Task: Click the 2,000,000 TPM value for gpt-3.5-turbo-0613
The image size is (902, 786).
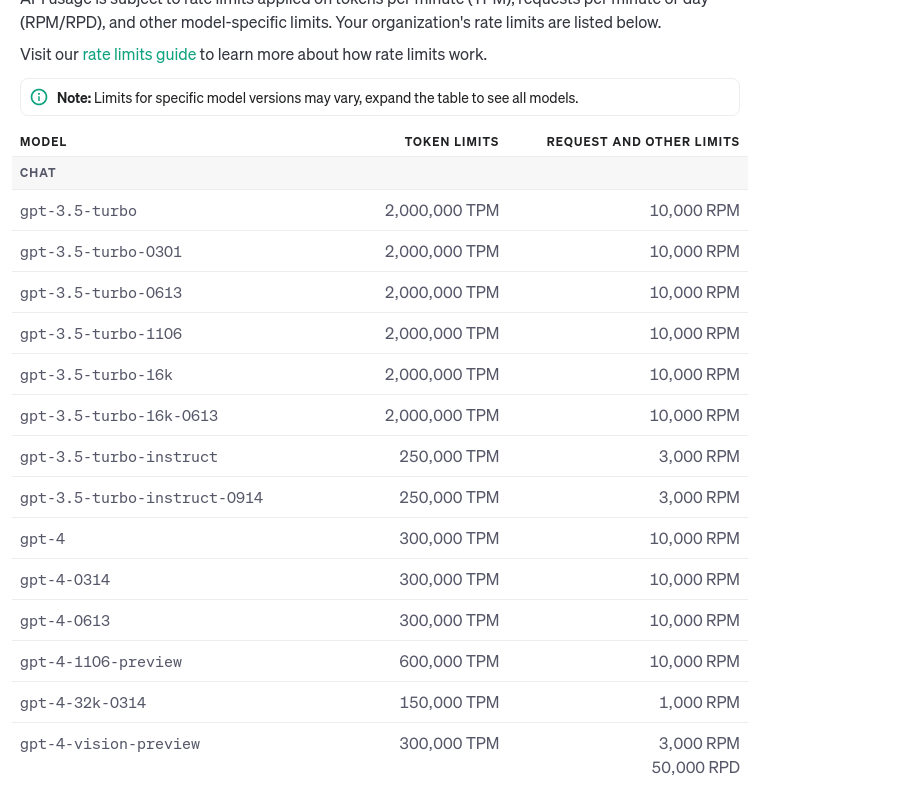Action: 442,292
